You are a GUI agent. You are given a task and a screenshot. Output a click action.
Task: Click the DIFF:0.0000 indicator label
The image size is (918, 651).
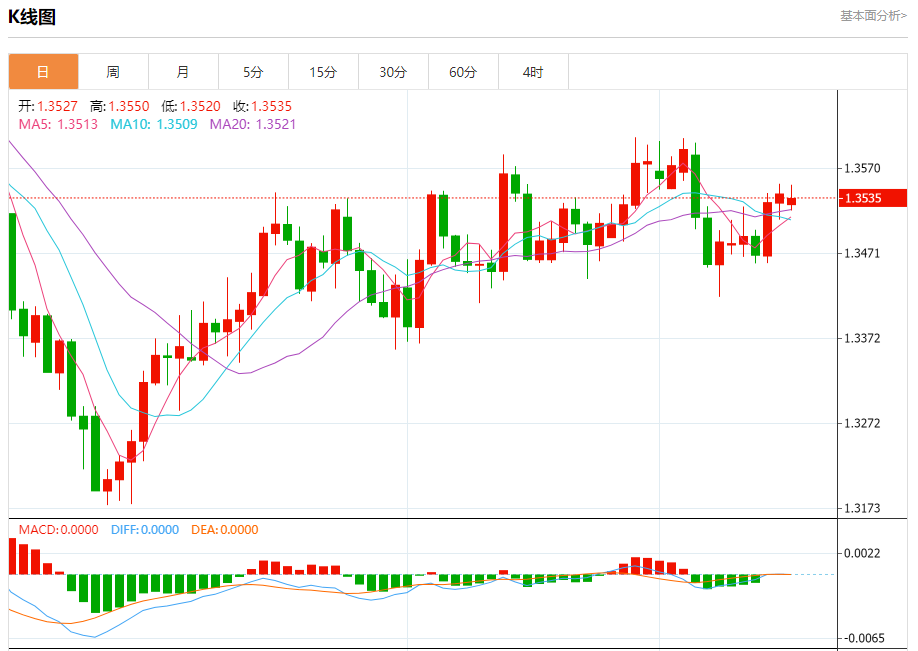pos(145,530)
